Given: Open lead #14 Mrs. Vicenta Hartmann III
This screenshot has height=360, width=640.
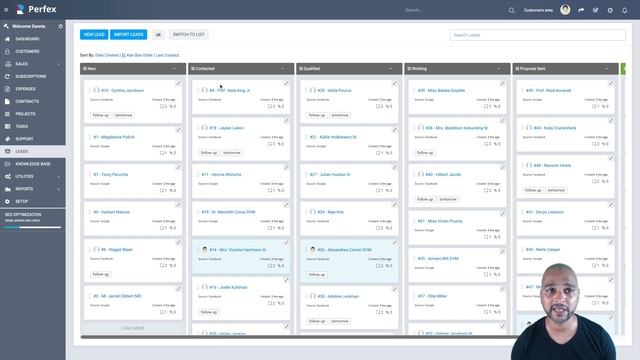Looking at the screenshot, I should click(238, 250).
